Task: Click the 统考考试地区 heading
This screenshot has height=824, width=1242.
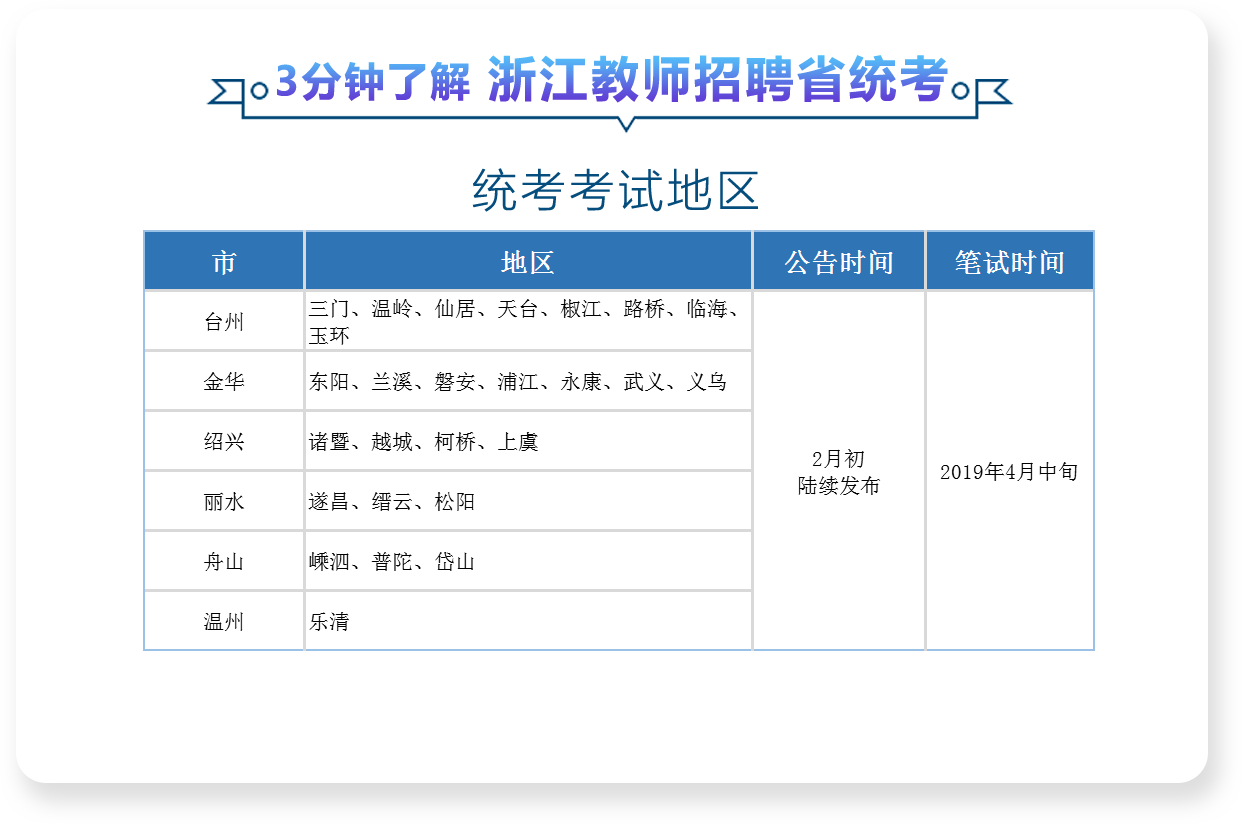Action: click(x=616, y=190)
